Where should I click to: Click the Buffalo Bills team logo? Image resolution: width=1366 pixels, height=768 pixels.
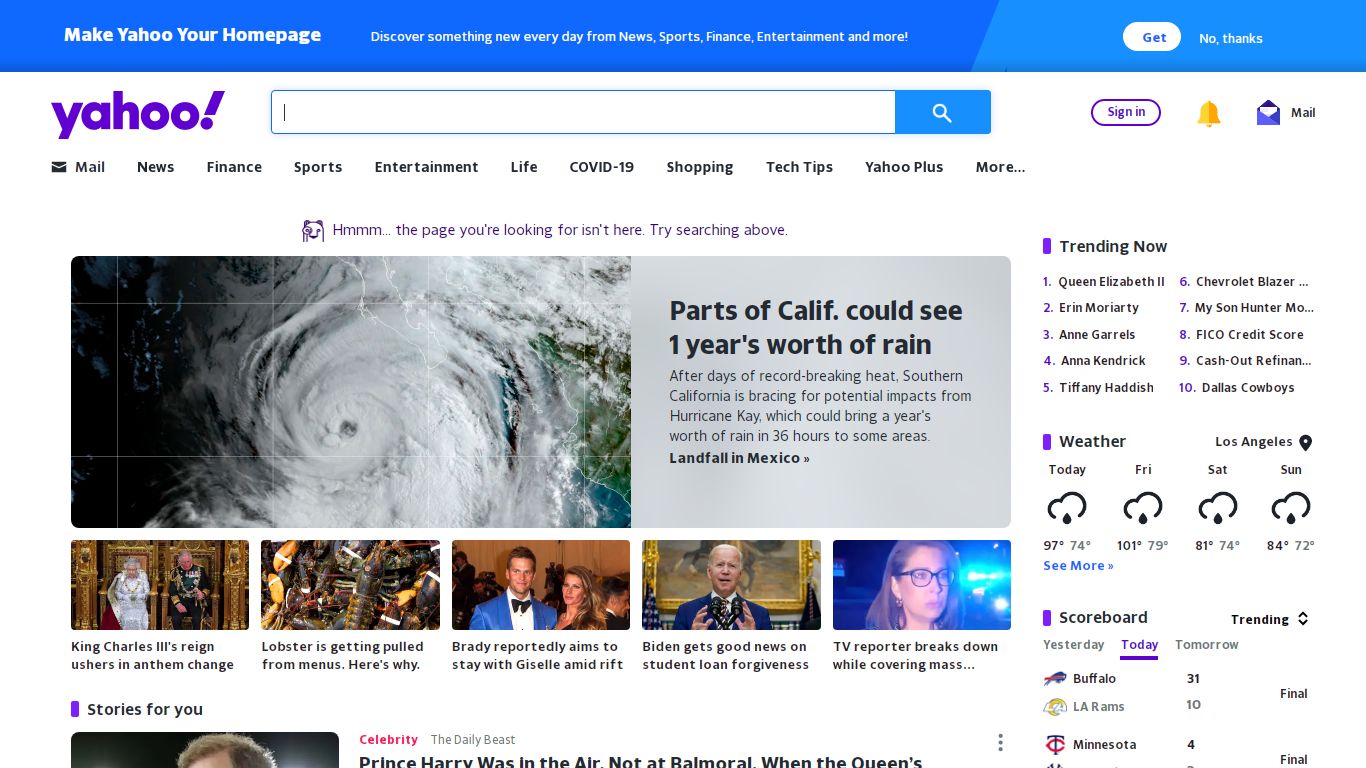pyautogui.click(x=1055, y=679)
